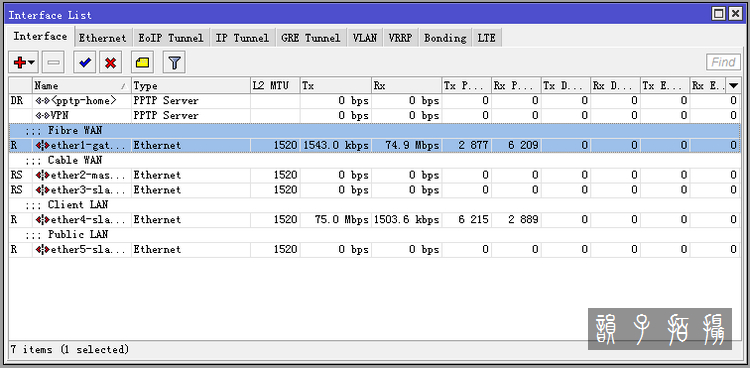Image resolution: width=750 pixels, height=368 pixels.
Task: Click the ether1 Tx value 1543.0 kbps
Action: point(335,145)
